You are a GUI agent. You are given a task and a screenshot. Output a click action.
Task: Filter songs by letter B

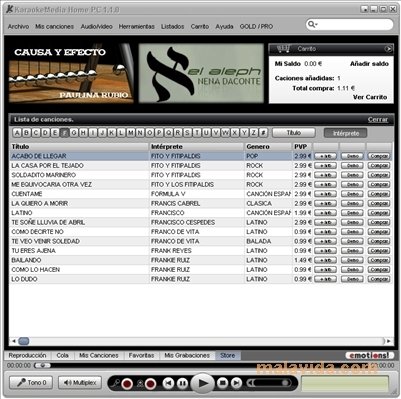click(x=26, y=133)
